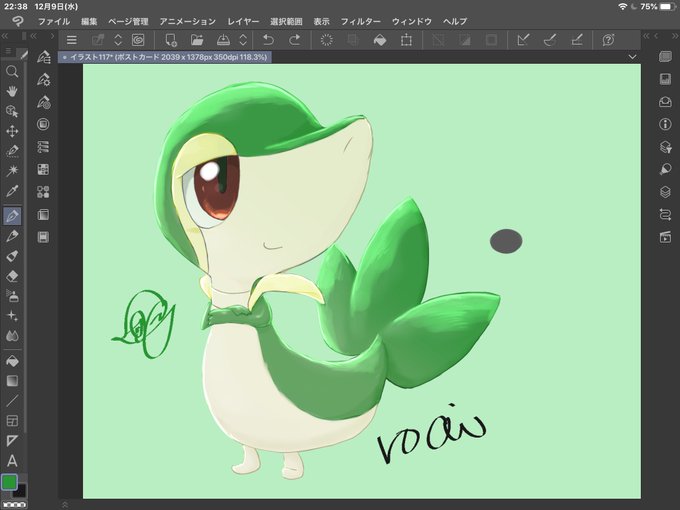This screenshot has height=510, width=680.
Task: Select the Text tool
Action: [x=12, y=461]
